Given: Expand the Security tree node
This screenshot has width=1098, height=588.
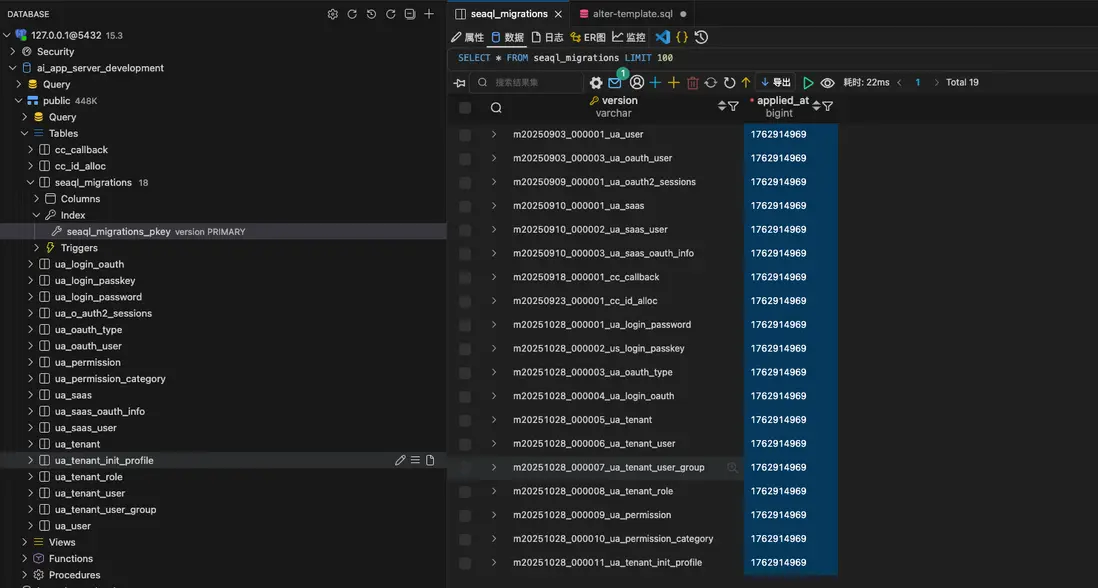Looking at the screenshot, I should point(12,51).
